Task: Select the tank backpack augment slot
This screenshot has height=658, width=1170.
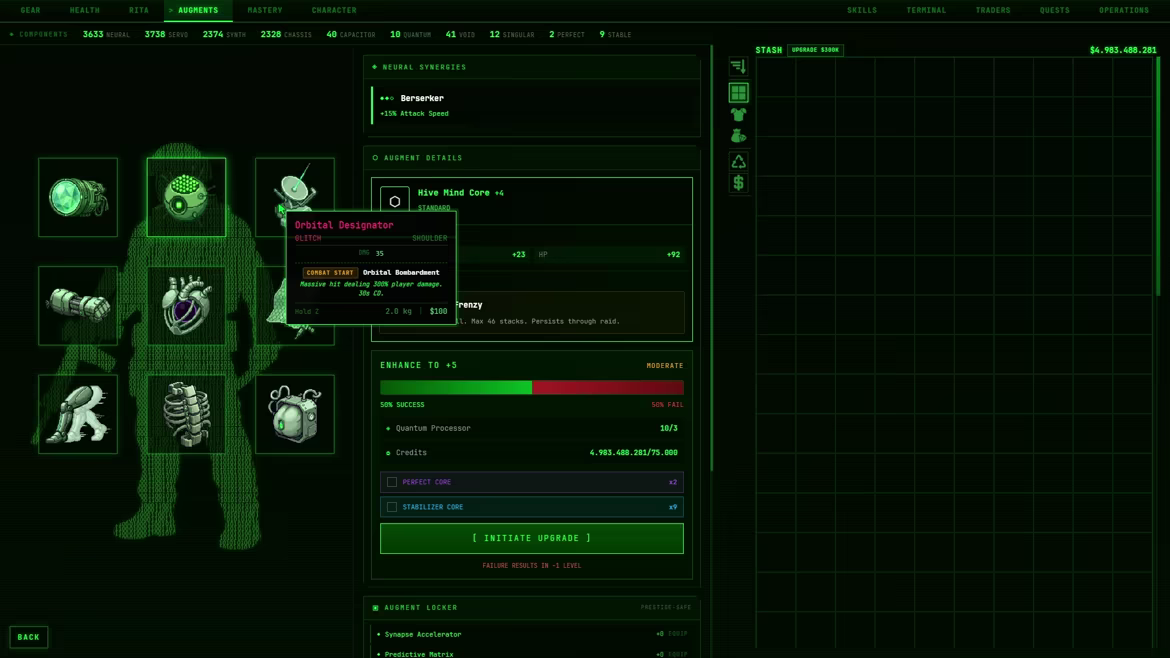Action: (x=295, y=414)
